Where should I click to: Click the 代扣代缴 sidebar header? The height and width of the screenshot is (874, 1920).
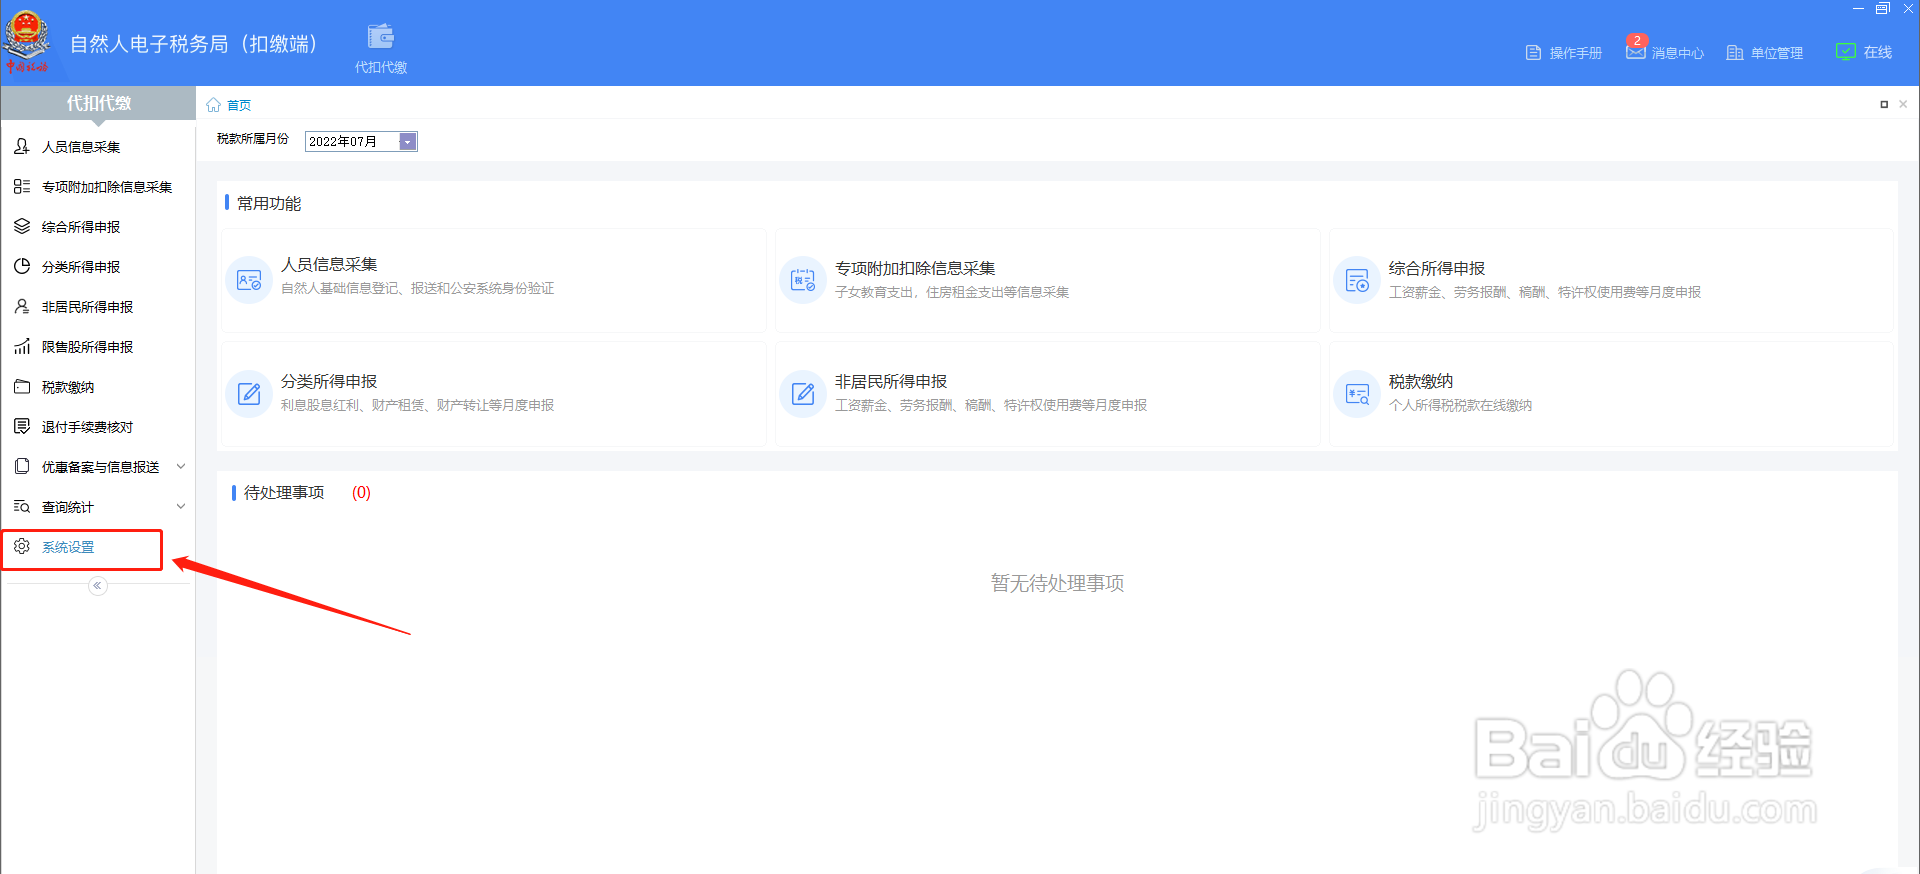(98, 103)
